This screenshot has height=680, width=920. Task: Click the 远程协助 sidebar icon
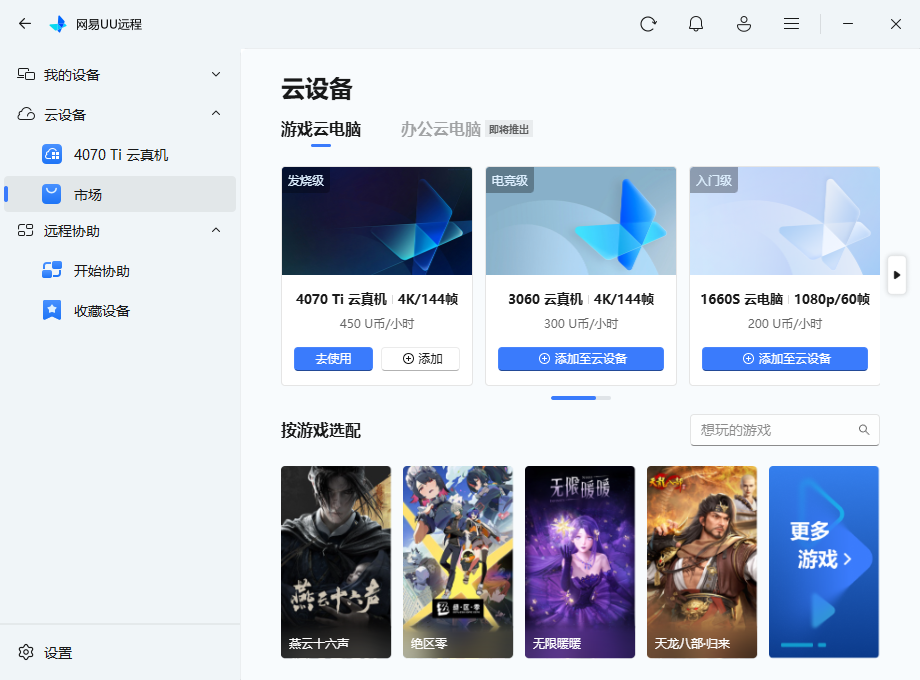26,230
